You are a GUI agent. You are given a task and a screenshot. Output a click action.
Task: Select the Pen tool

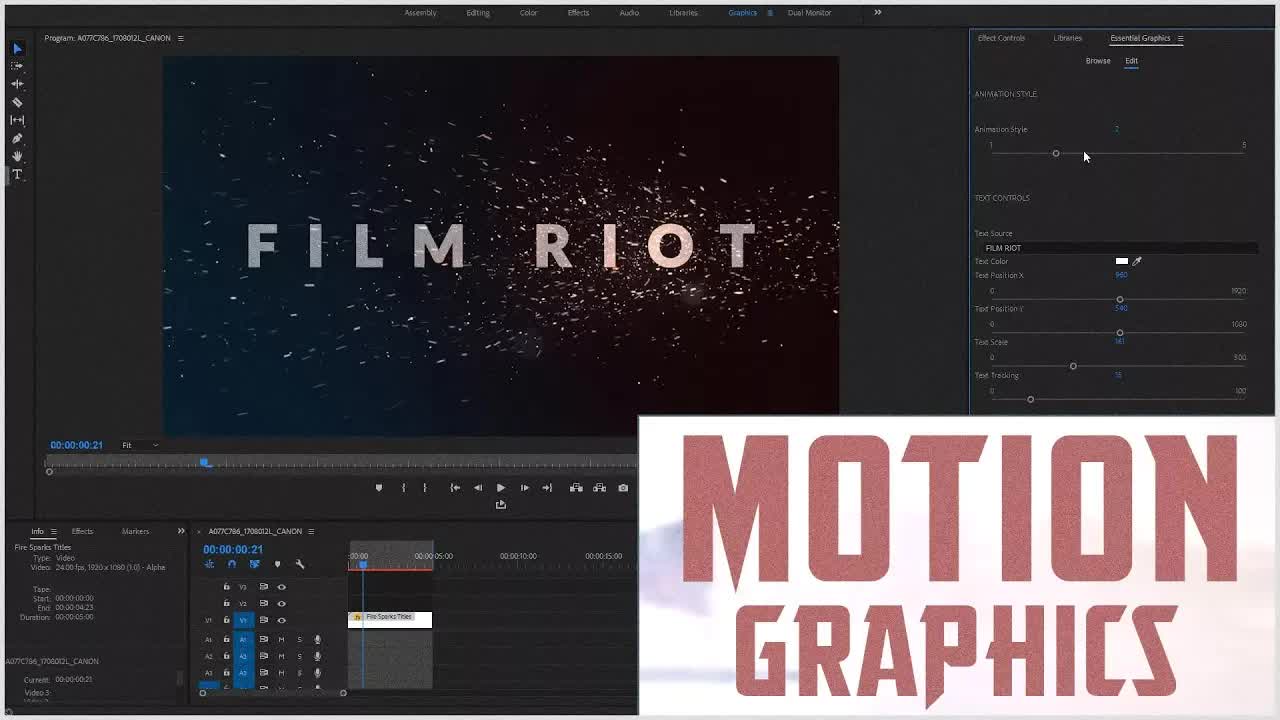17,138
